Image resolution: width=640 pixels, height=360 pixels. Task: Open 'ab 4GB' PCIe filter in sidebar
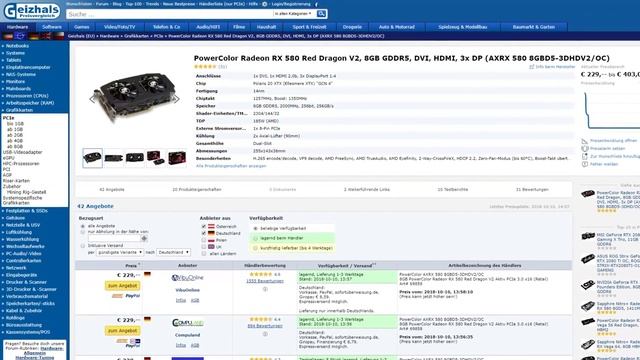click(x=15, y=141)
